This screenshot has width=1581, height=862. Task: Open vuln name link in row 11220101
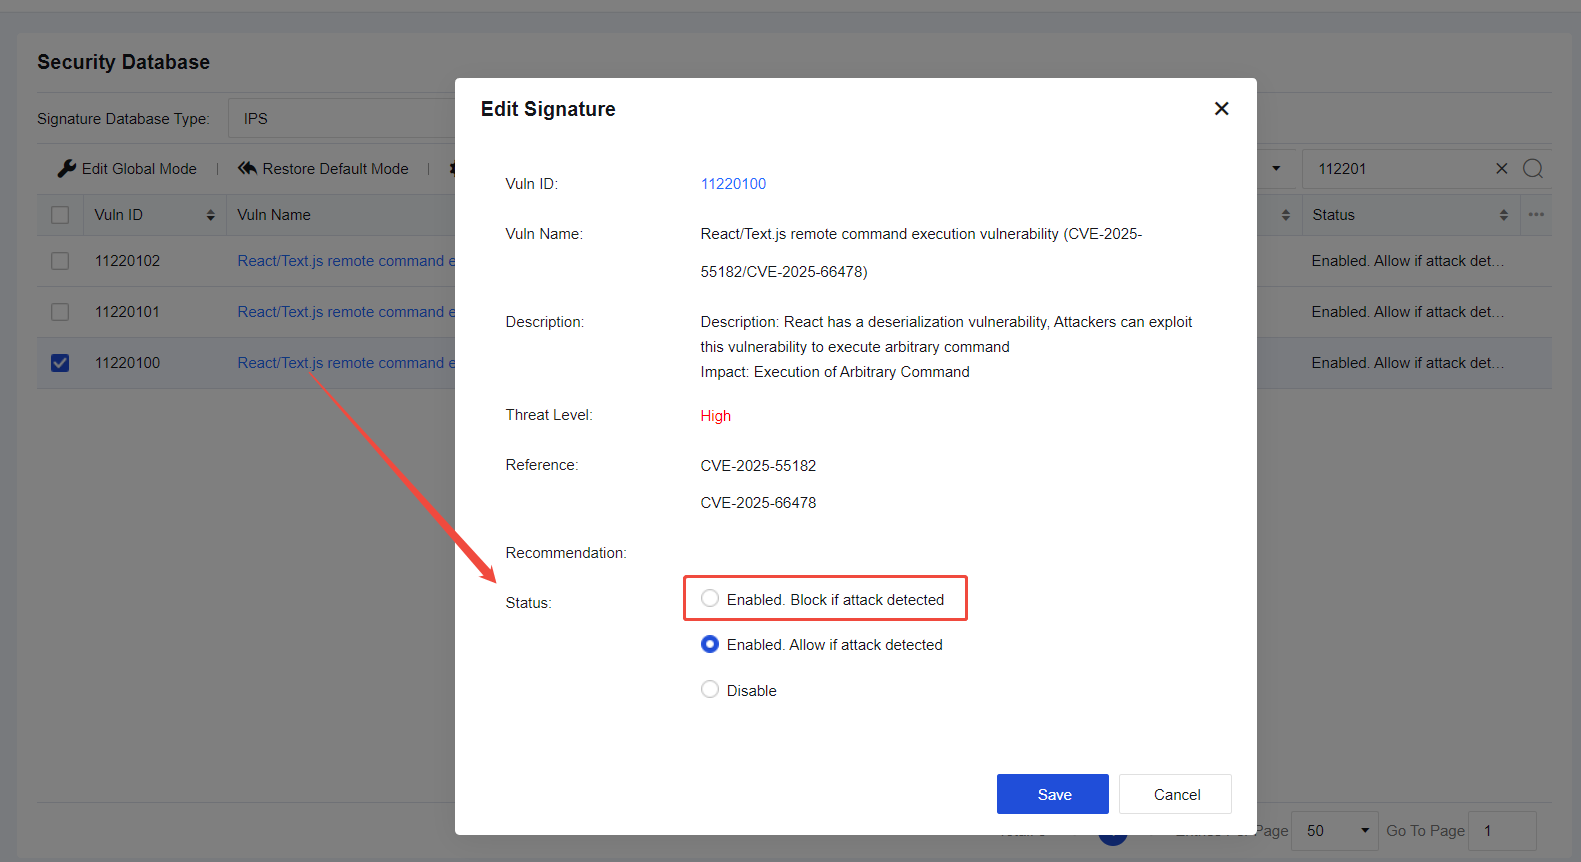click(346, 312)
